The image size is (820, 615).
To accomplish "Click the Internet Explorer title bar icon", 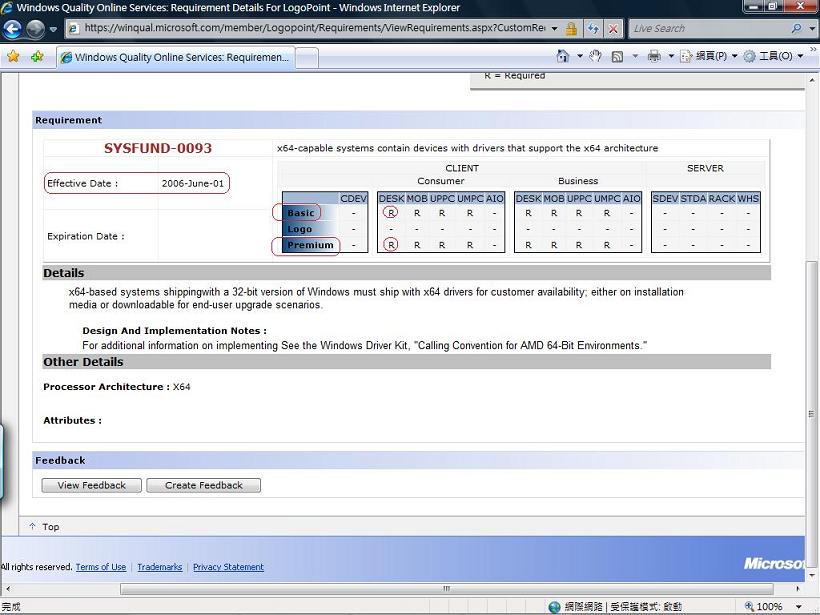I will pos(7,7).
